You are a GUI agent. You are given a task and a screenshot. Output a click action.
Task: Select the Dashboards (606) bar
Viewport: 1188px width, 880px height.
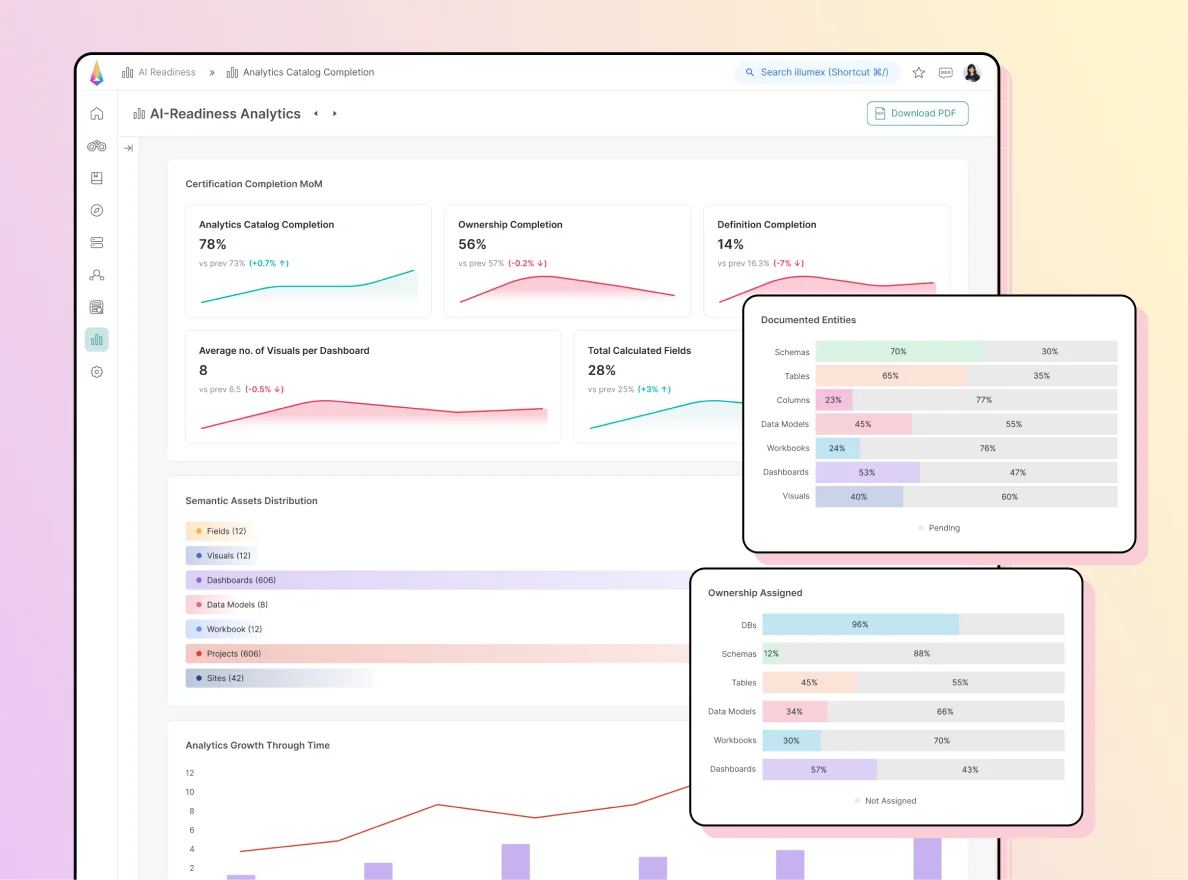pos(438,581)
